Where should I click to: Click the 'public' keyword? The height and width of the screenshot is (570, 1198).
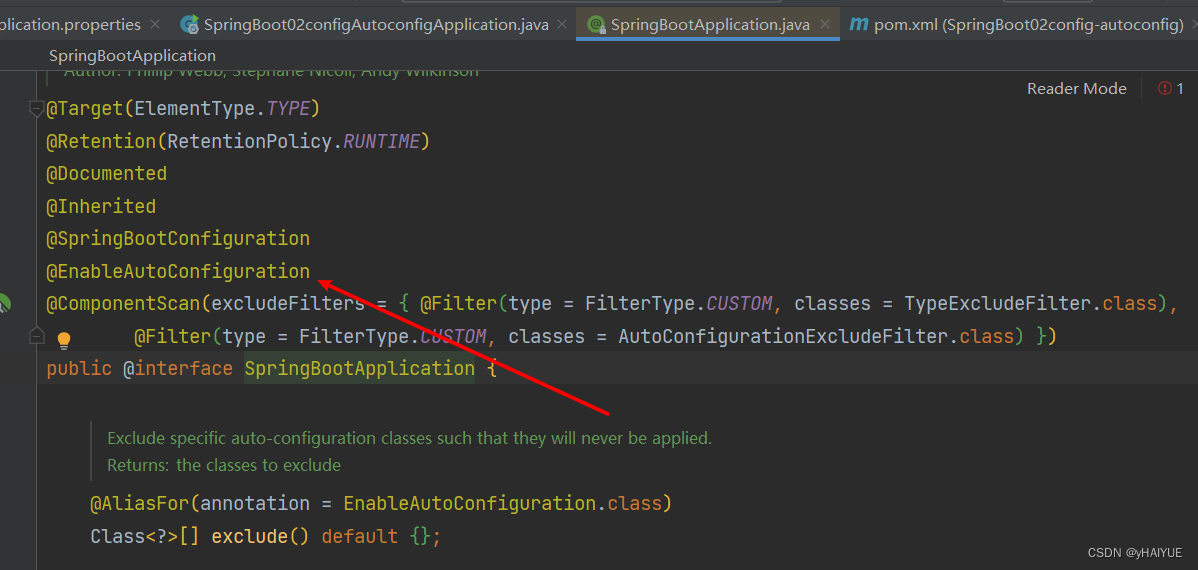[x=79, y=368]
